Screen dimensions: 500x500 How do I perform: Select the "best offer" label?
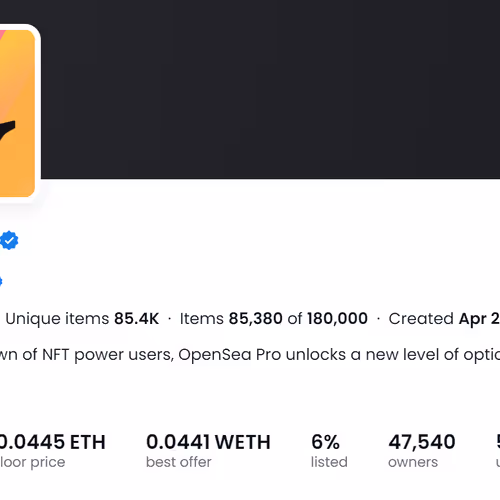(x=179, y=462)
